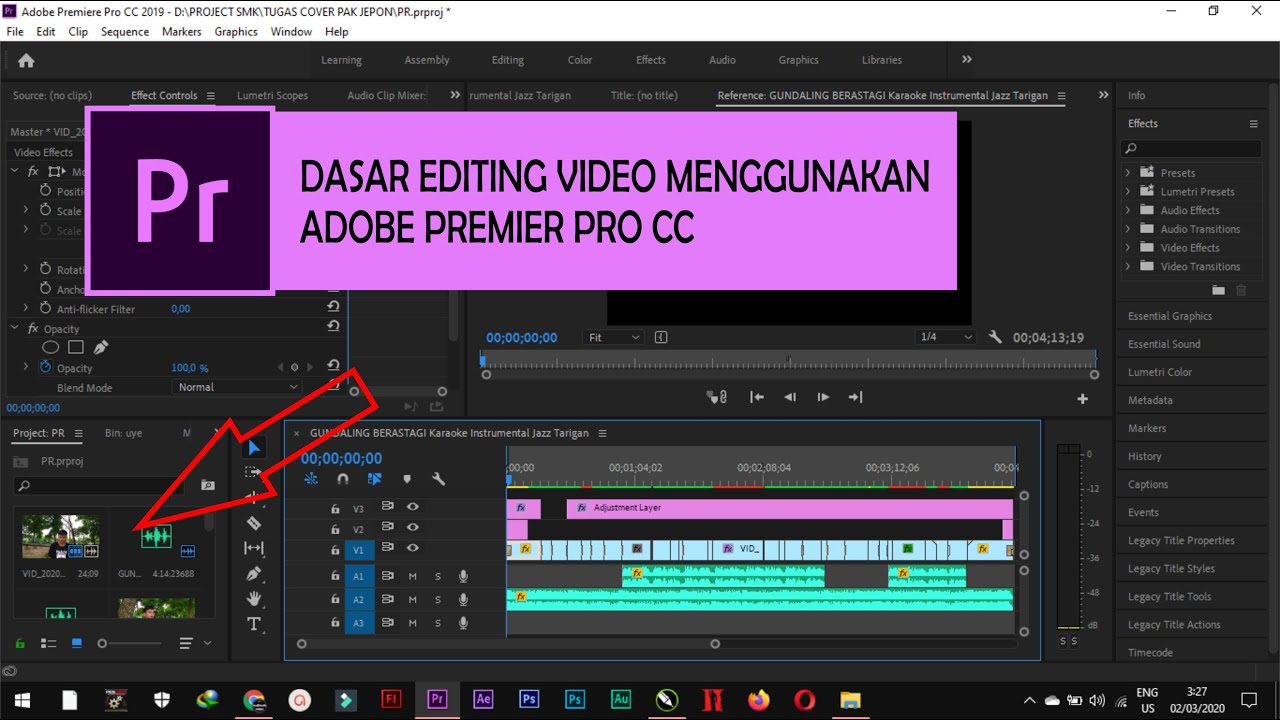The height and width of the screenshot is (720, 1280).
Task: Add a marker in the timeline
Action: (406, 479)
